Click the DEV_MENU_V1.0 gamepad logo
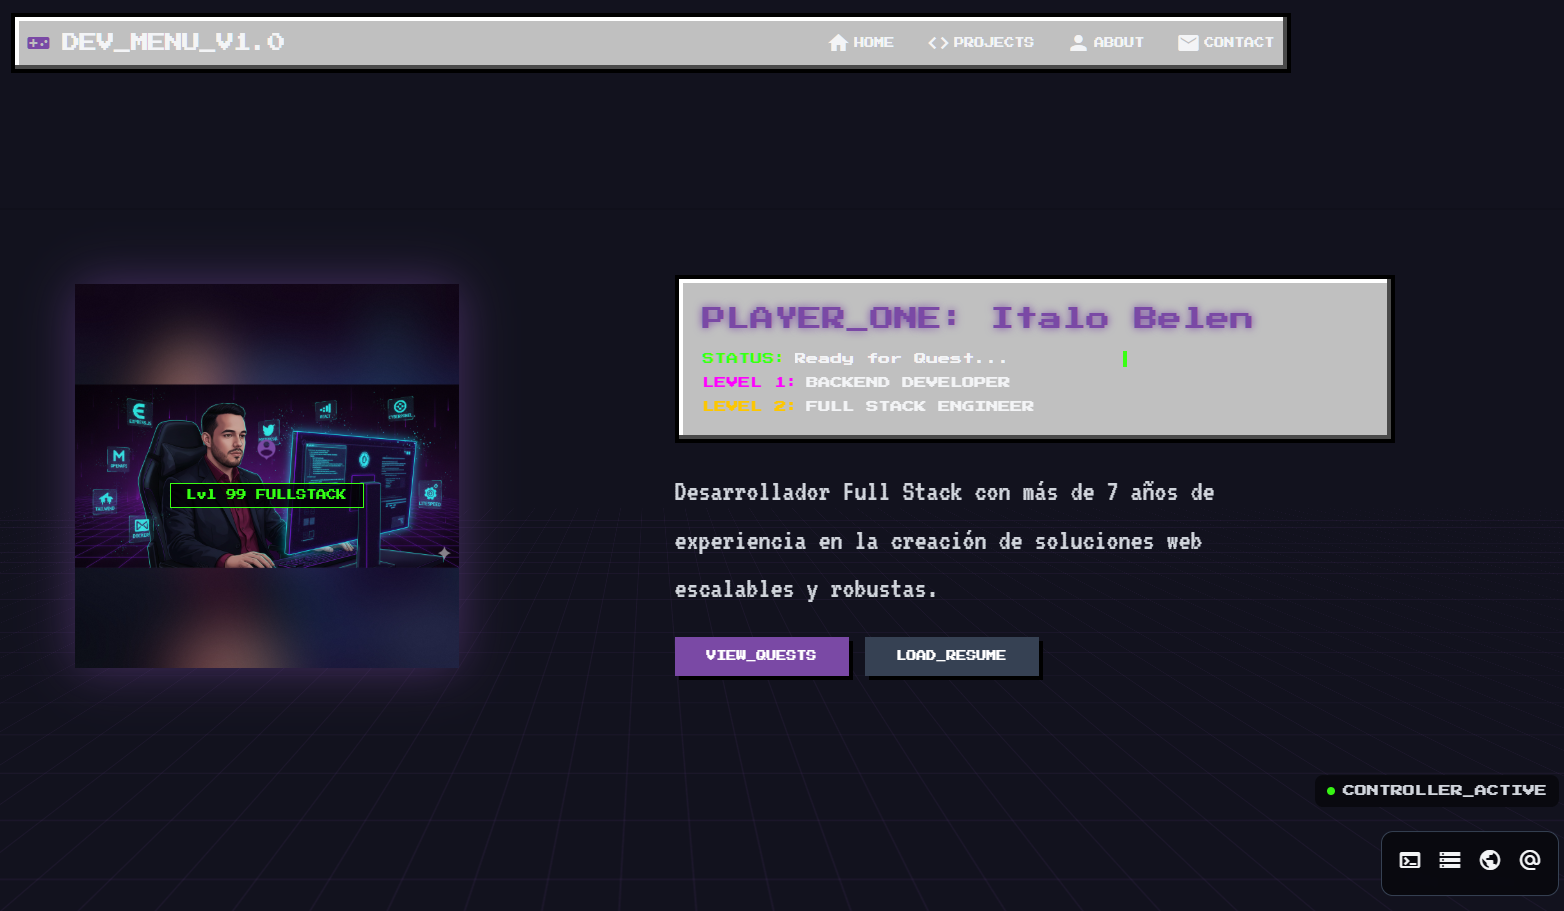Viewport: 1564px width, 911px height. tap(155, 42)
